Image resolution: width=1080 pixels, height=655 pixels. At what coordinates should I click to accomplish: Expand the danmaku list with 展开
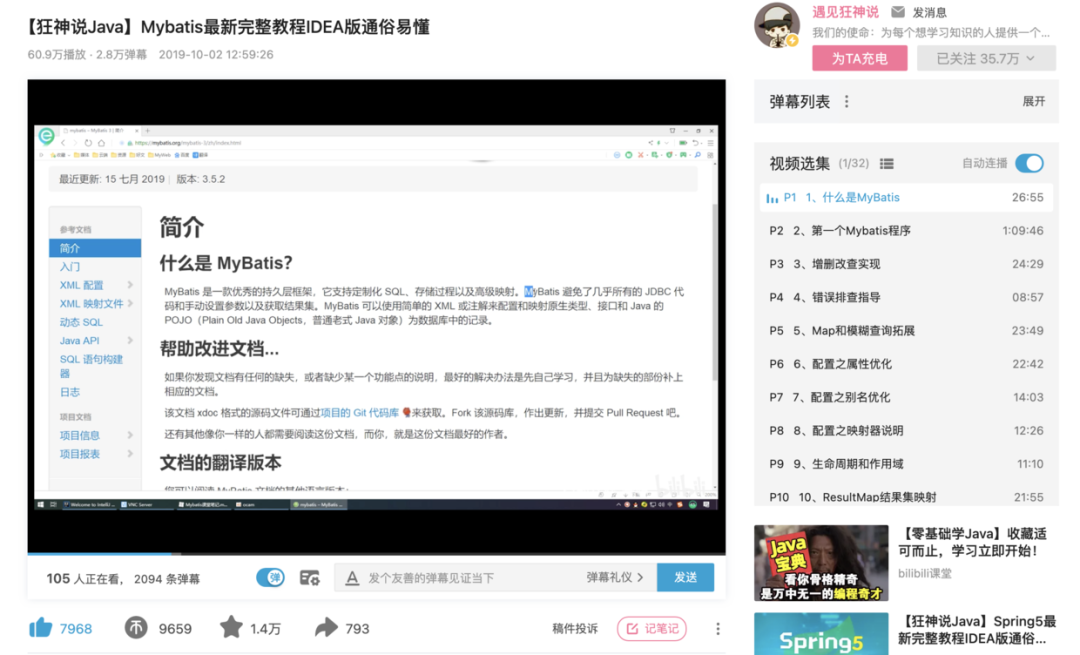(1034, 101)
